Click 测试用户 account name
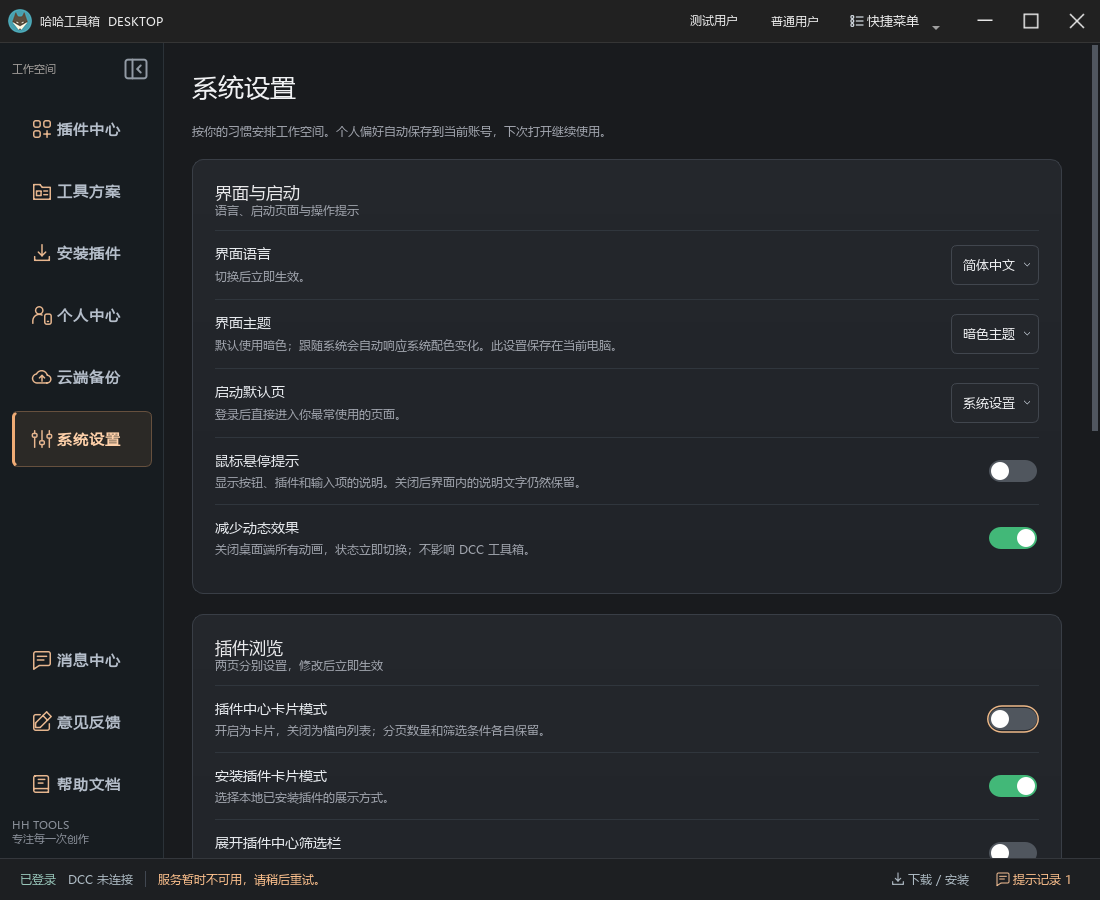This screenshot has height=900, width=1100. pyautogui.click(x=713, y=21)
